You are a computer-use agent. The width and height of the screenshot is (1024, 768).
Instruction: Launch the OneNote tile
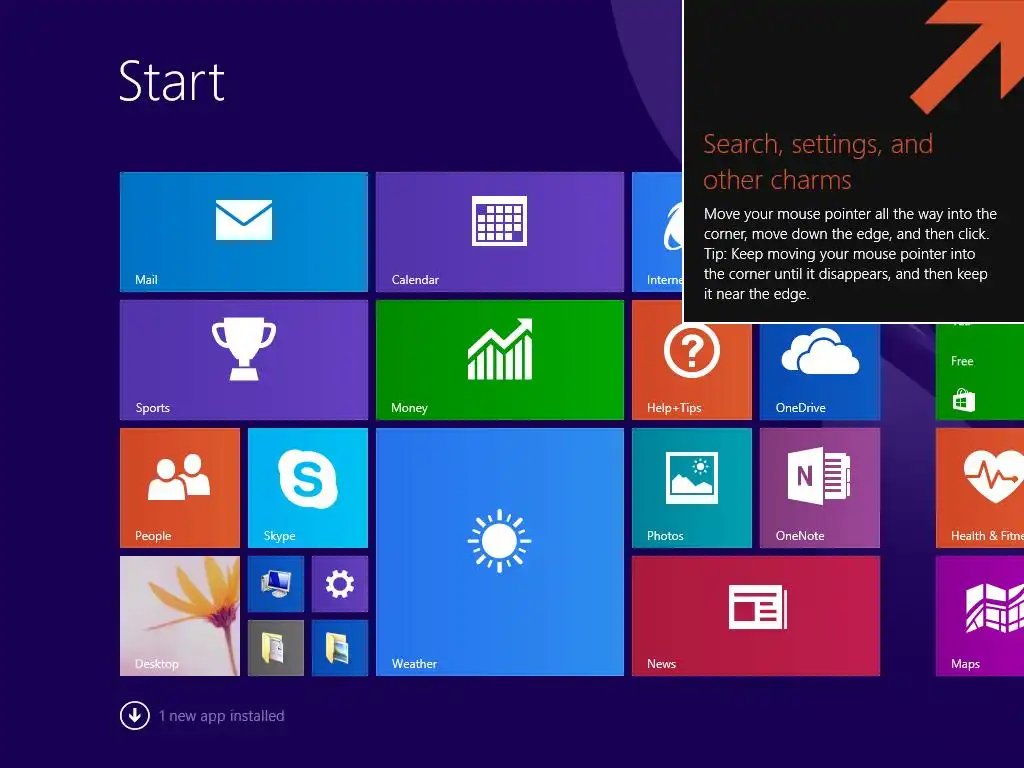(x=820, y=488)
